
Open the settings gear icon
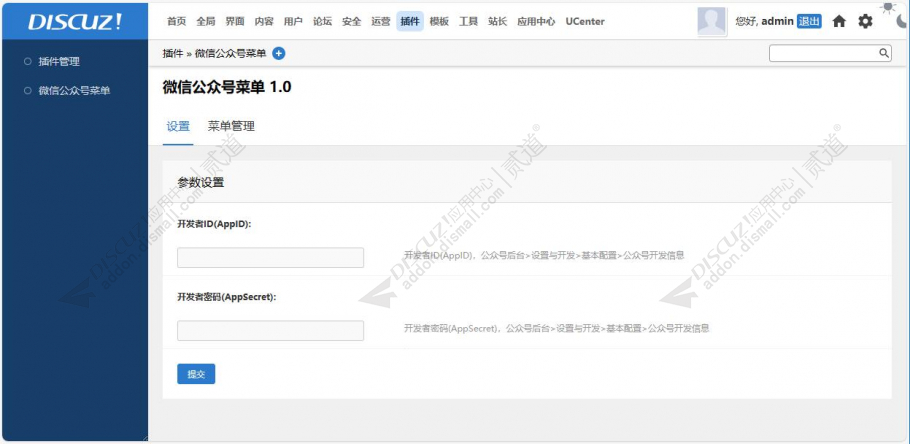(x=865, y=21)
